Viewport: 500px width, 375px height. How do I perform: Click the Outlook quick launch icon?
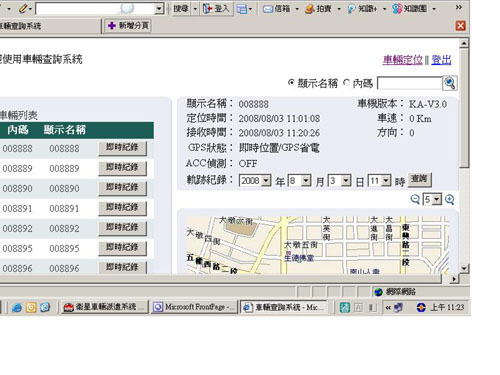pos(31,307)
